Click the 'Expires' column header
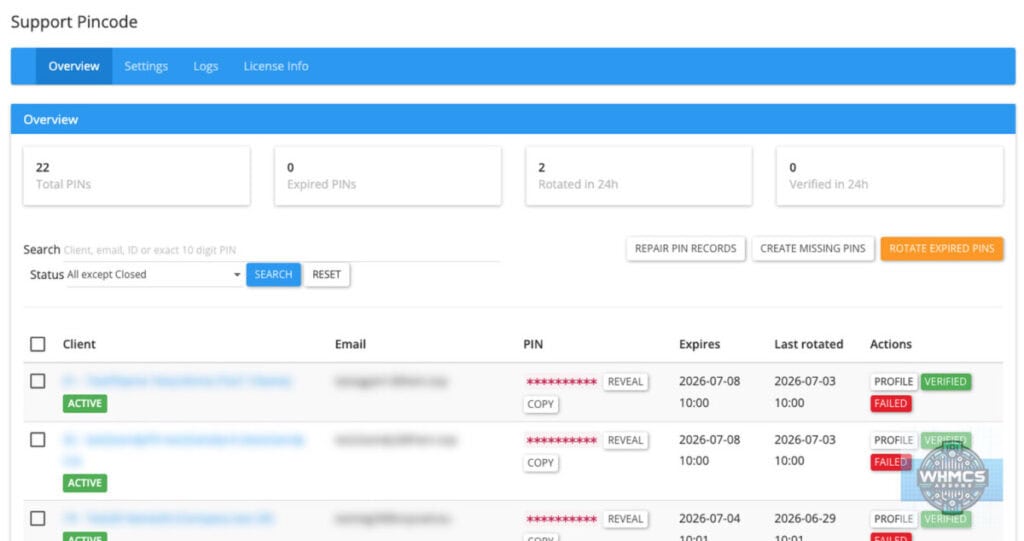Screen dimensions: 1024x541 699,344
